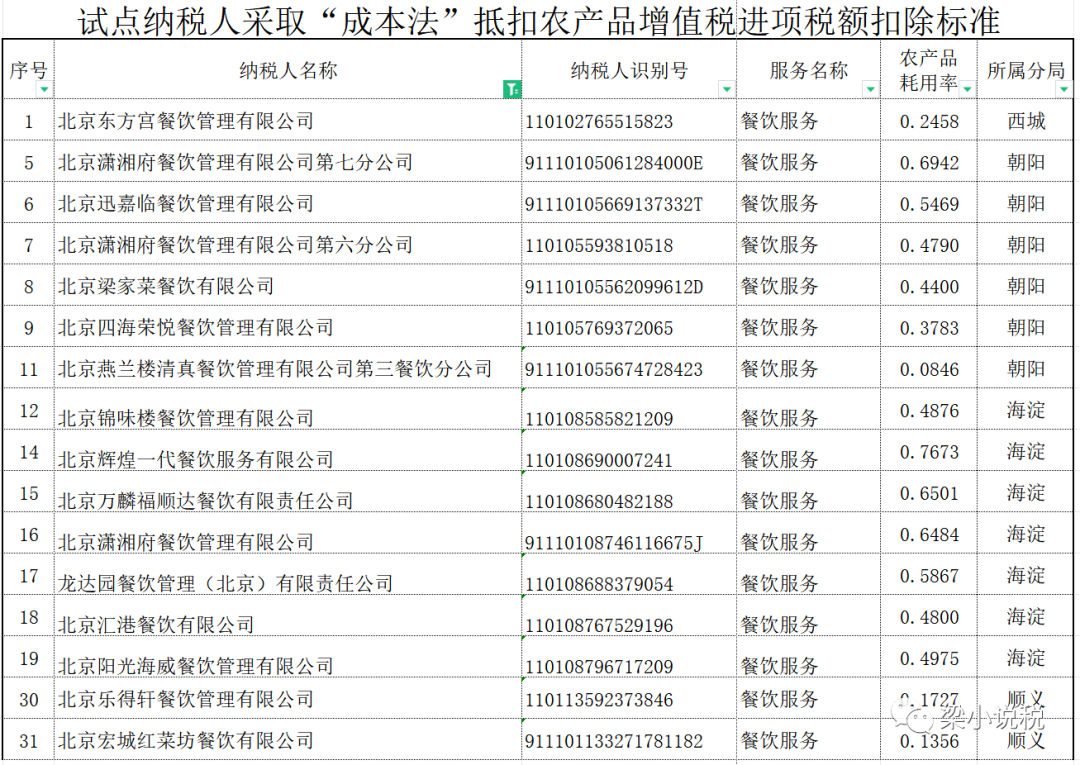1080x765 pixels.
Task: Select the 农产品耗用率 header cell
Action: (x=928, y=70)
